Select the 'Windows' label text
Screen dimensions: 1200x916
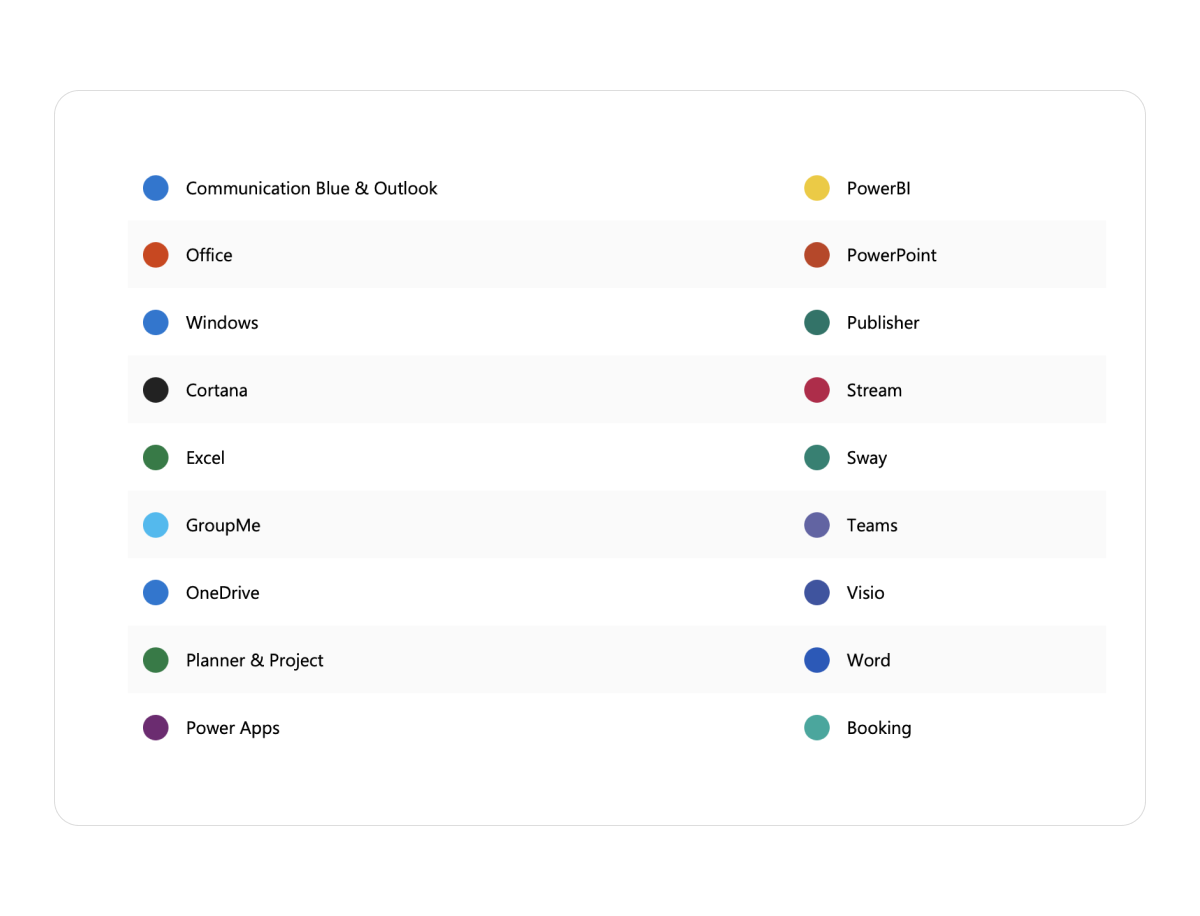coord(222,323)
